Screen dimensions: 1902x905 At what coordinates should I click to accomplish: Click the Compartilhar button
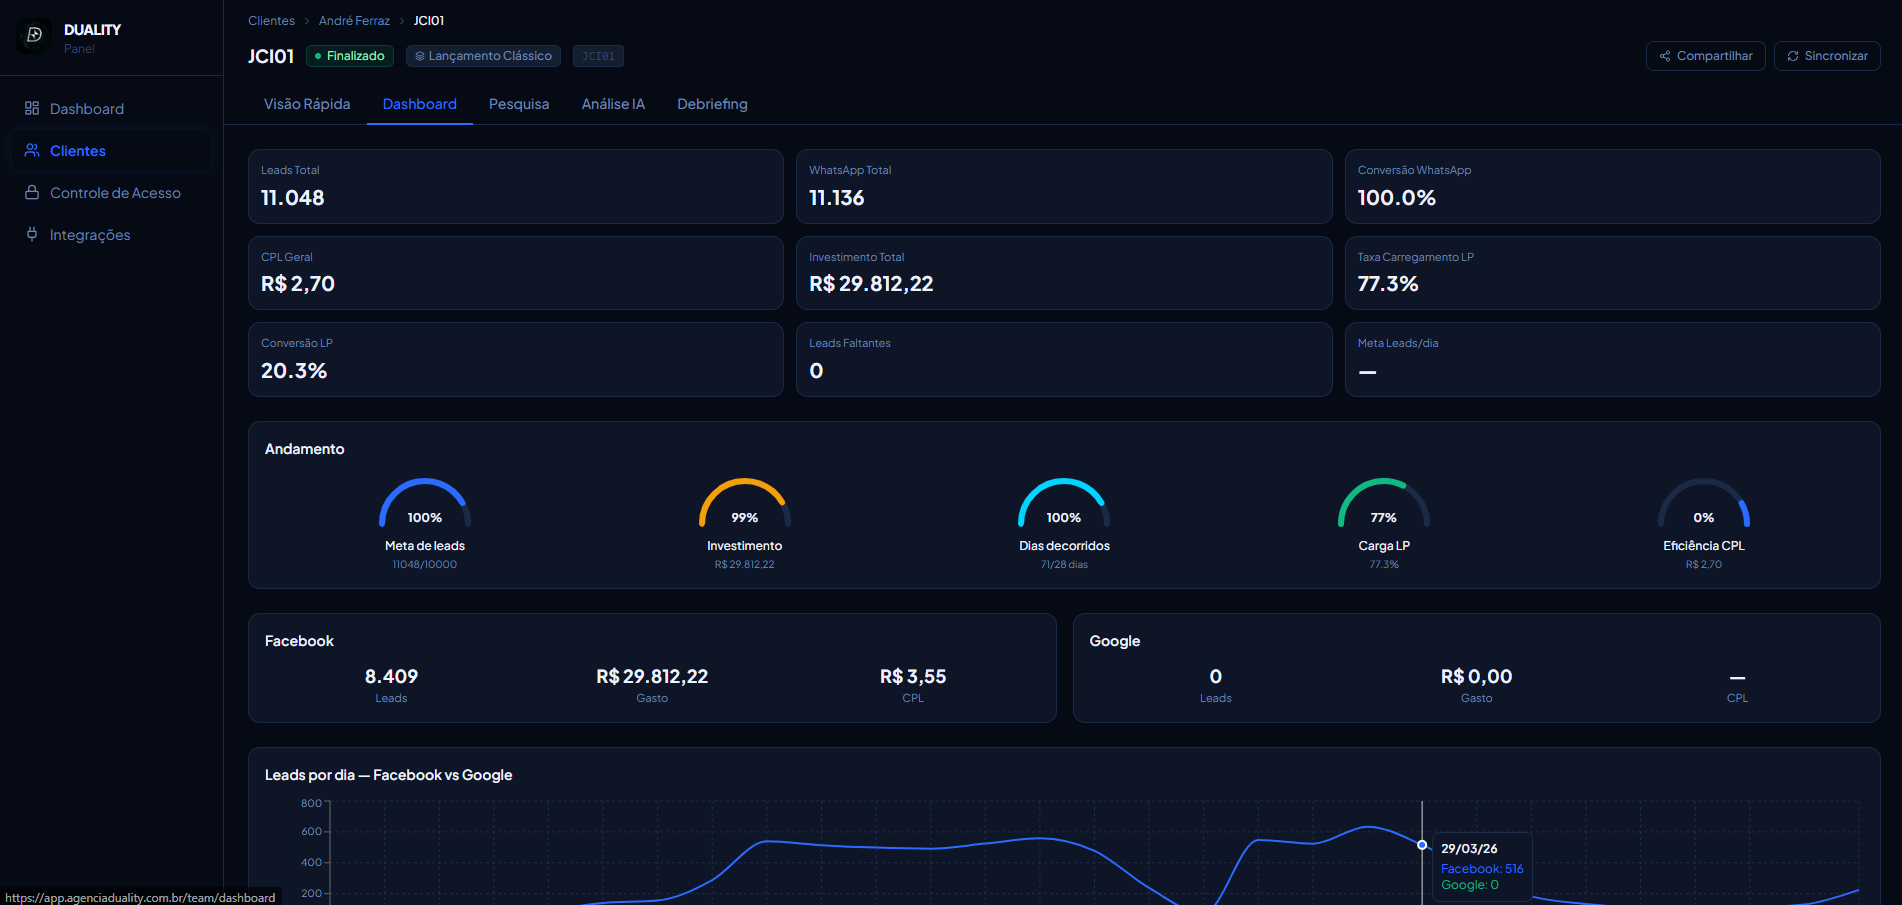[x=1706, y=56]
